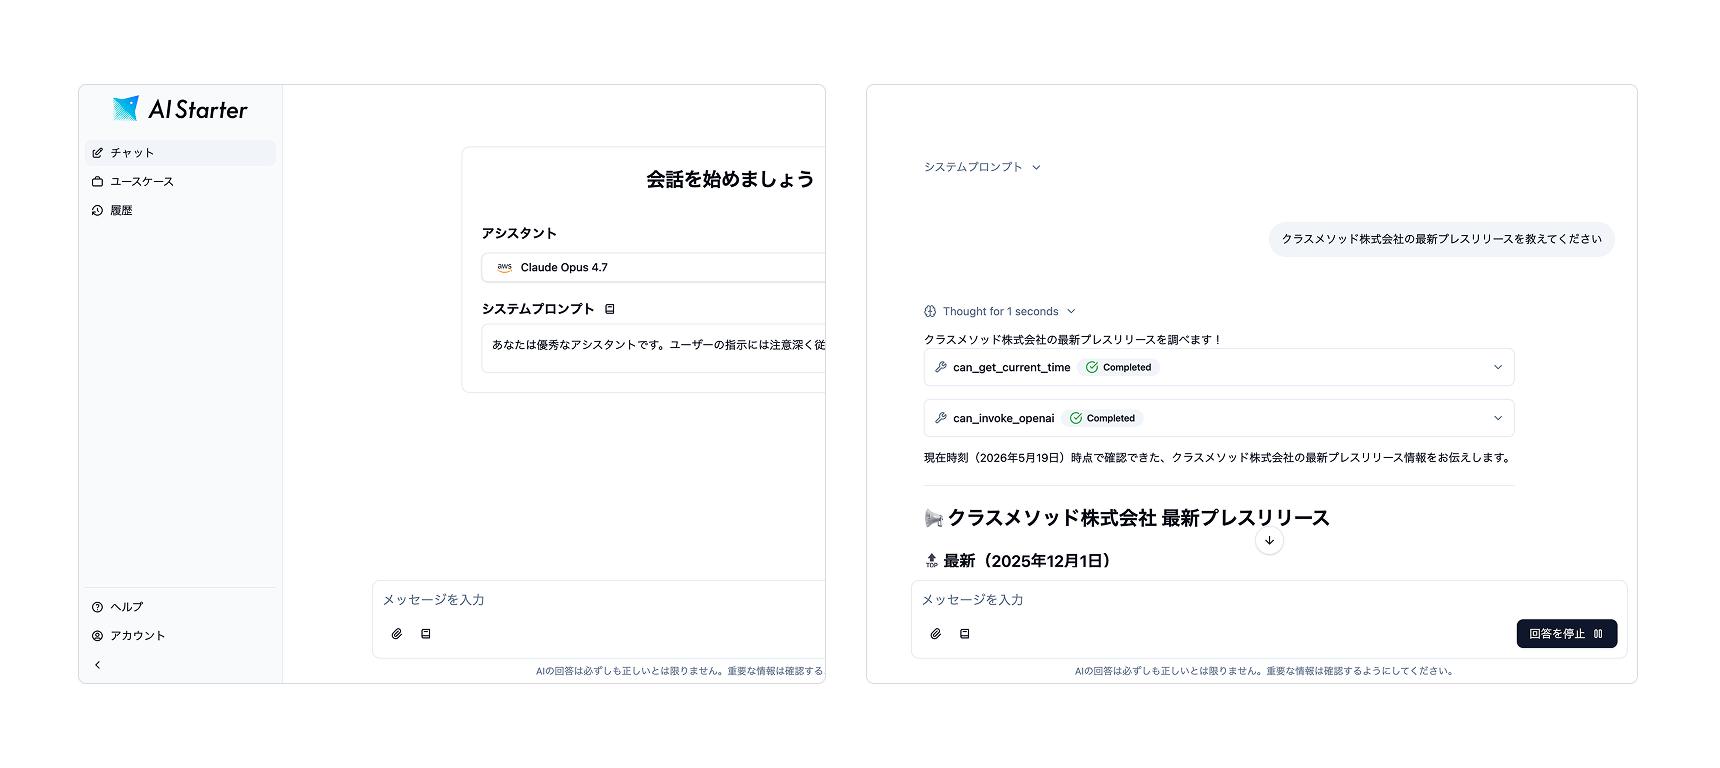The height and width of the screenshot is (768, 1720).
Task: Click the attachment paperclip in the left window
Action: [397, 634]
